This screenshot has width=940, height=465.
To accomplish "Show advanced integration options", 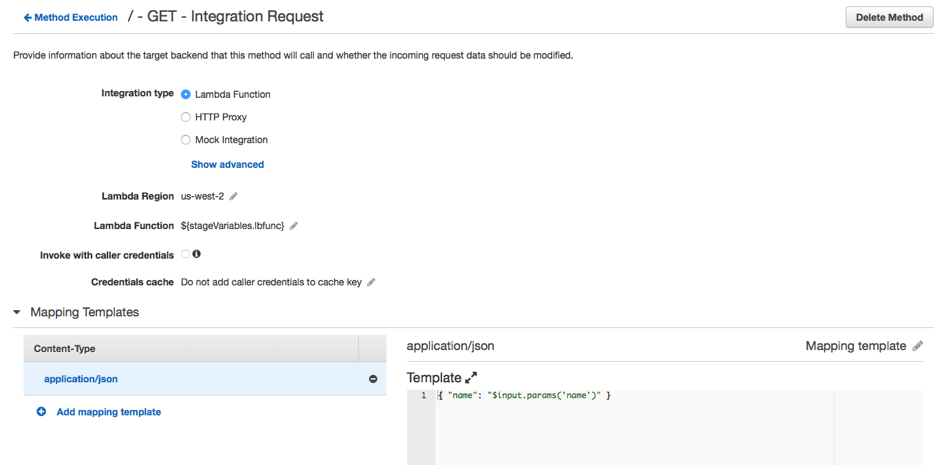I will (x=227, y=164).
